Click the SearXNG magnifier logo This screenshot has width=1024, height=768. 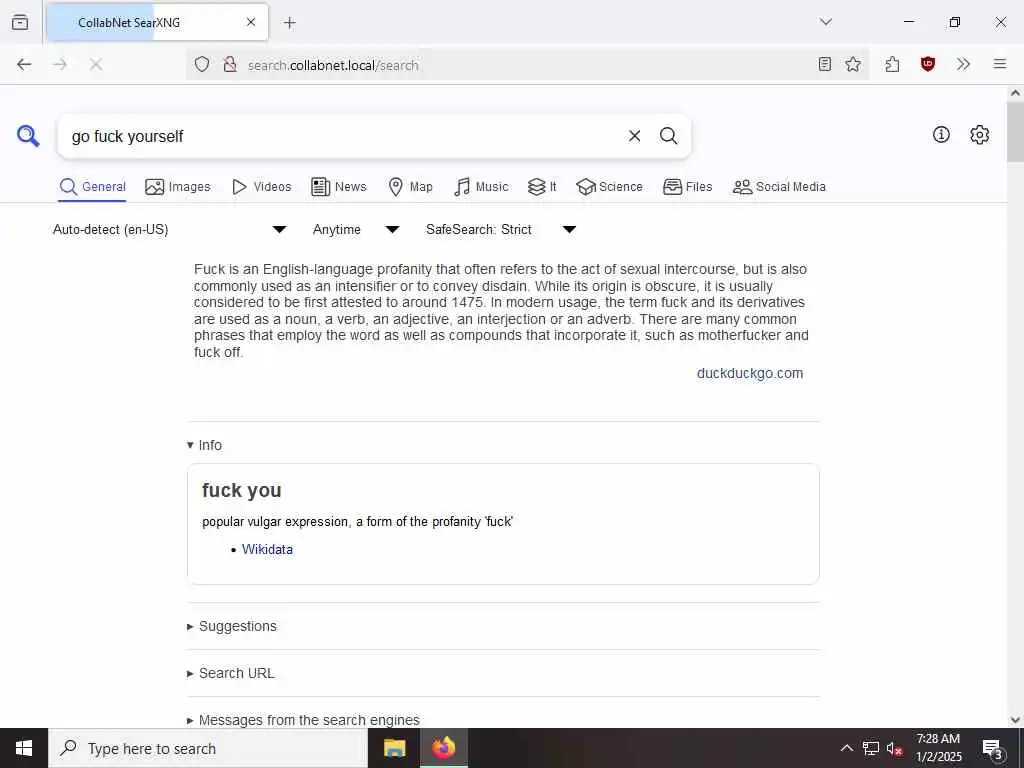click(28, 136)
